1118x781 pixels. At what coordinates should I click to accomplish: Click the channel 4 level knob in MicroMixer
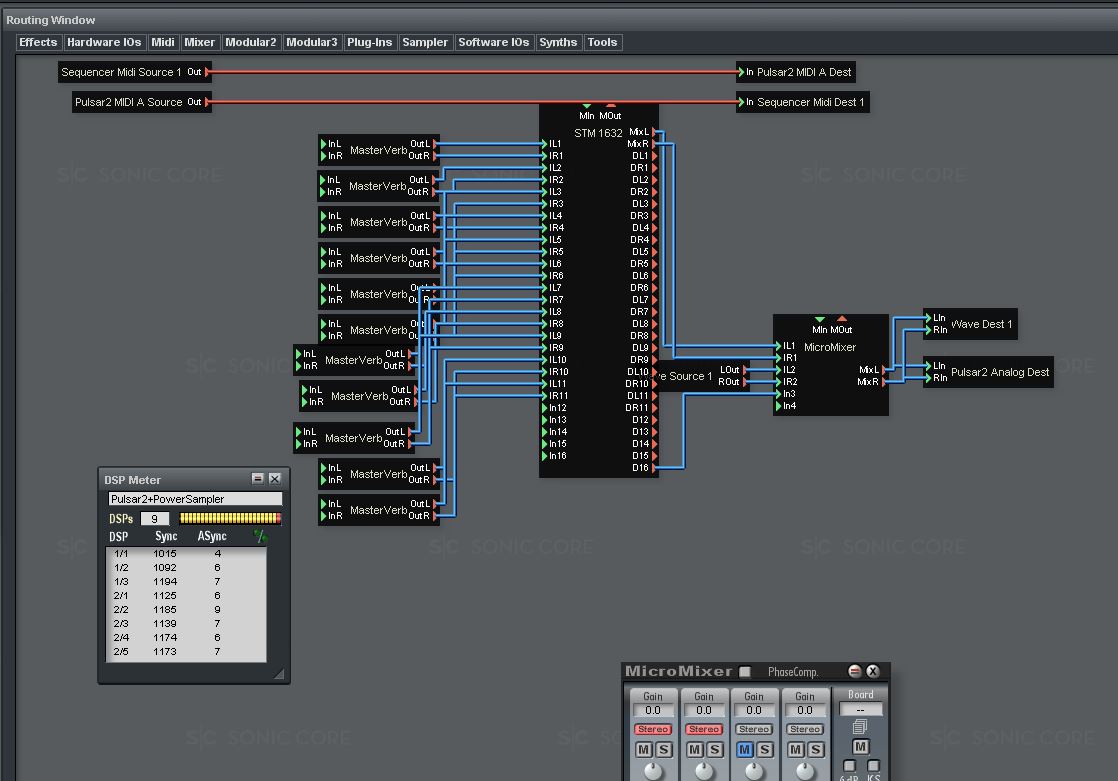(x=804, y=771)
